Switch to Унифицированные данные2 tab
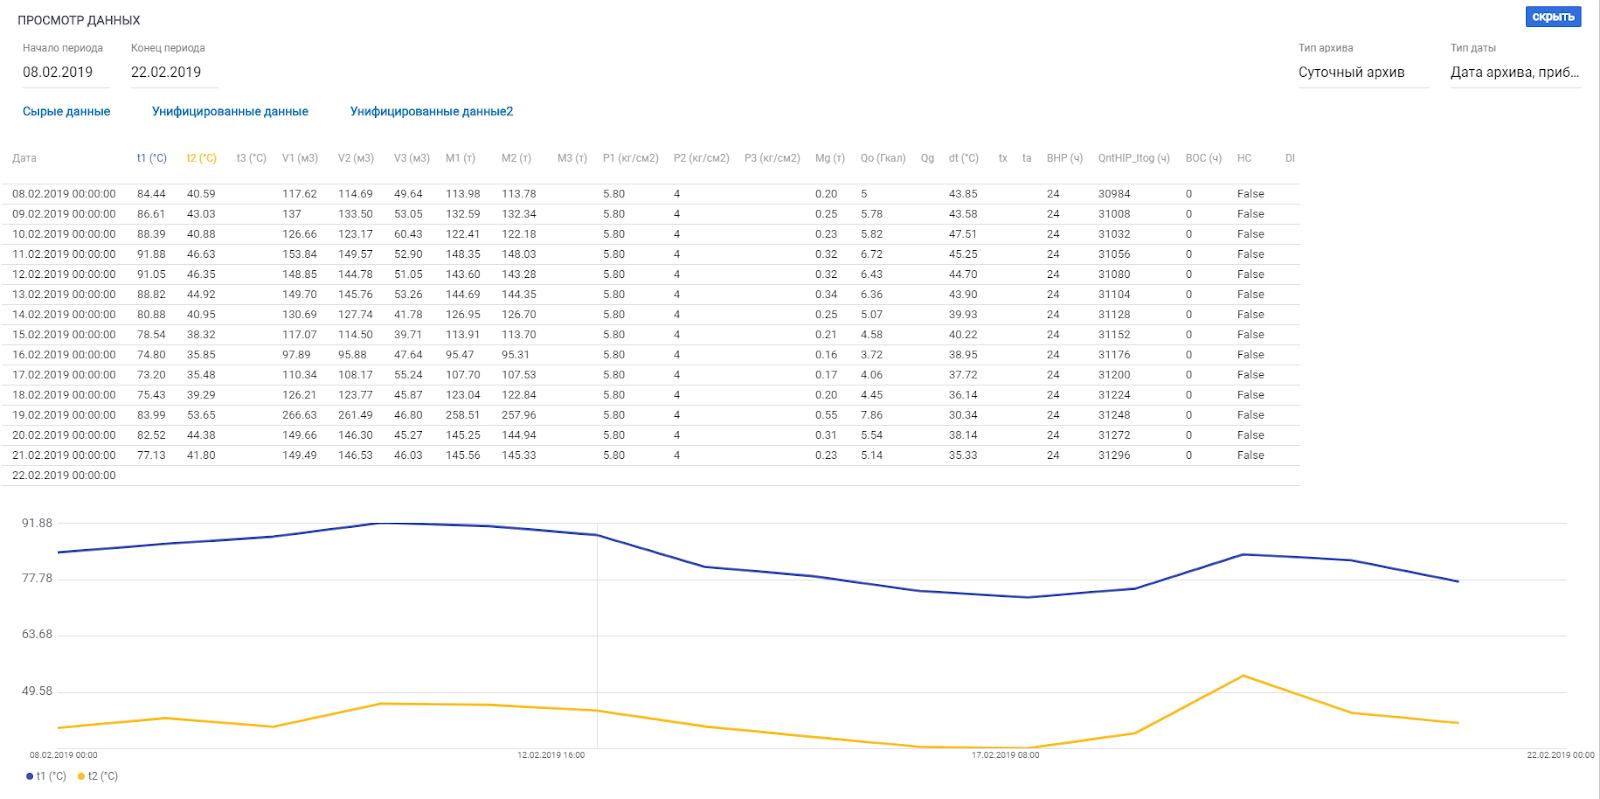The image size is (1600, 799). [431, 111]
